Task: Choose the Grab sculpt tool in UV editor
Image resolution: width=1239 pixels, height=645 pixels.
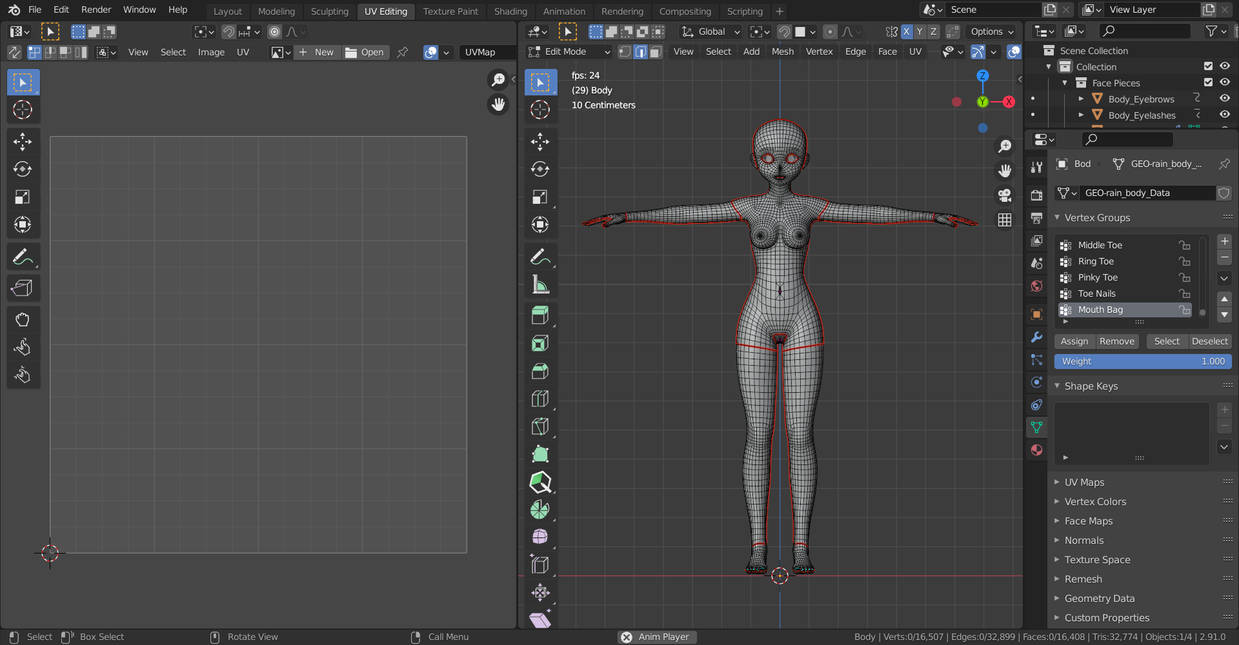Action: 22,320
